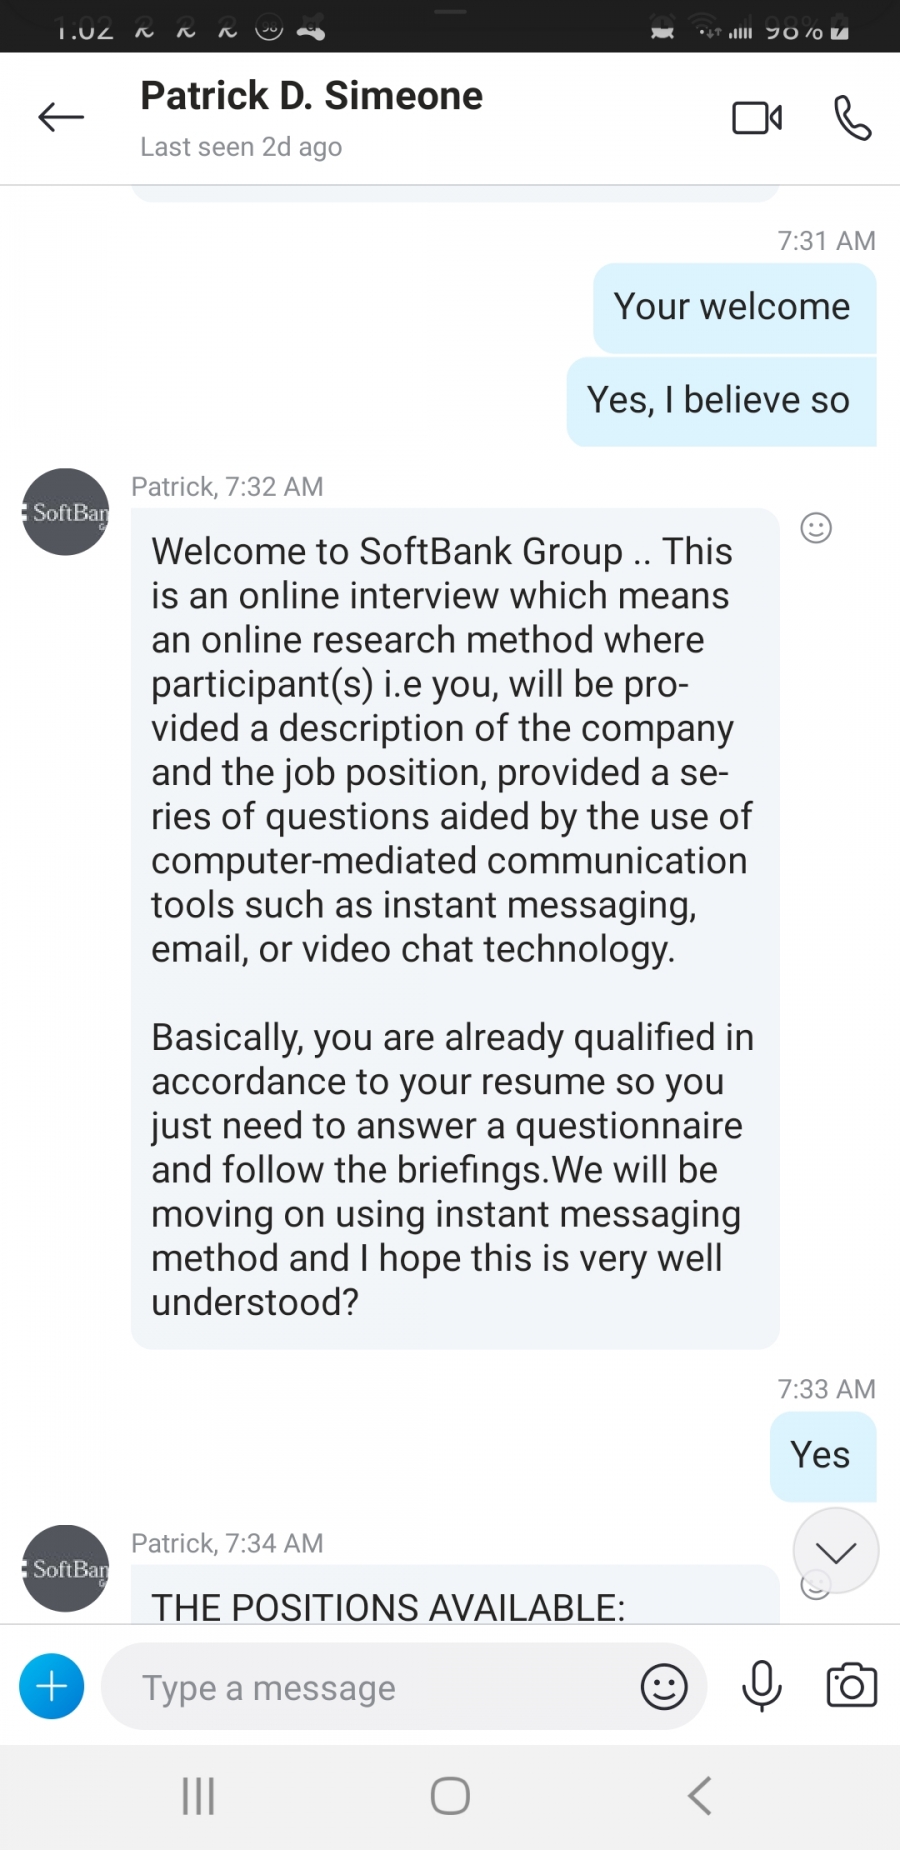Jump to latest messages with the down chevron

pos(836,1551)
